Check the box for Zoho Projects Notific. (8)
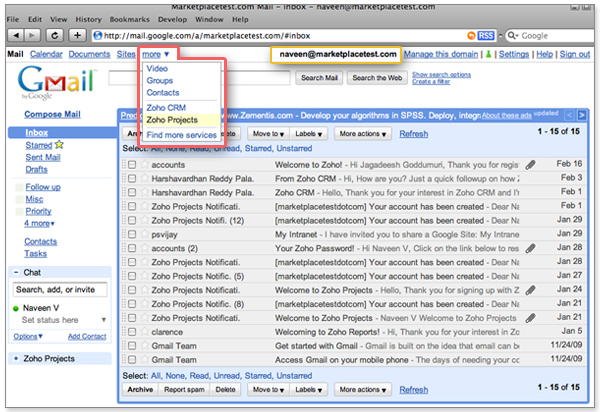The width and height of the screenshot is (600, 412). tap(132, 304)
